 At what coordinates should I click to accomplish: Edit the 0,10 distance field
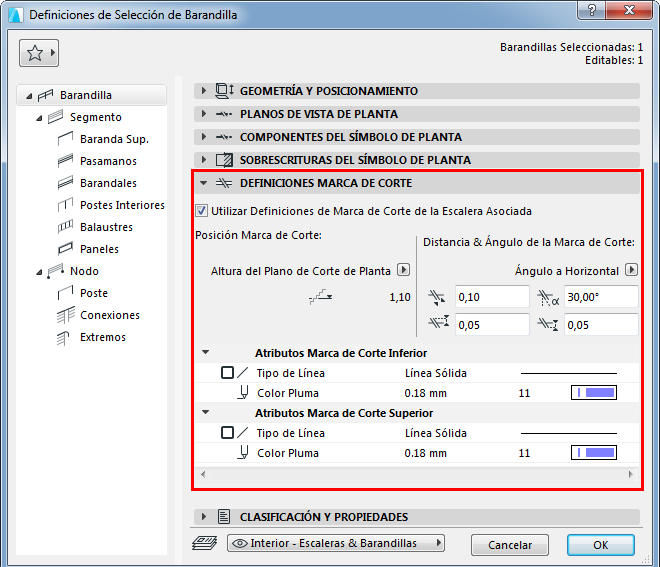coord(492,297)
